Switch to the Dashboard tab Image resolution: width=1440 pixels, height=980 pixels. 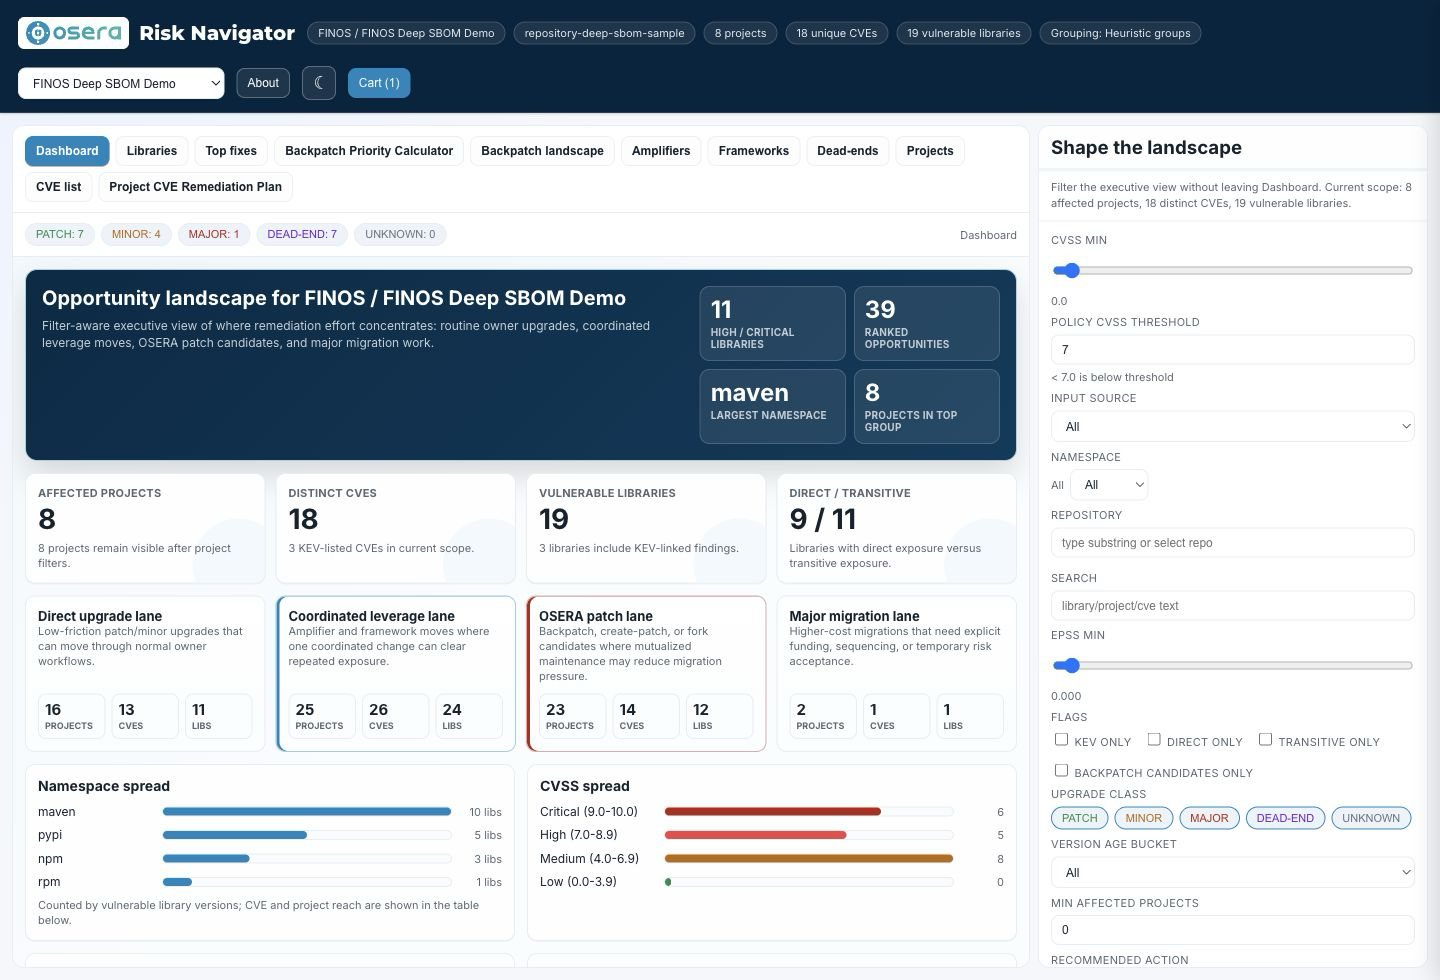click(67, 151)
